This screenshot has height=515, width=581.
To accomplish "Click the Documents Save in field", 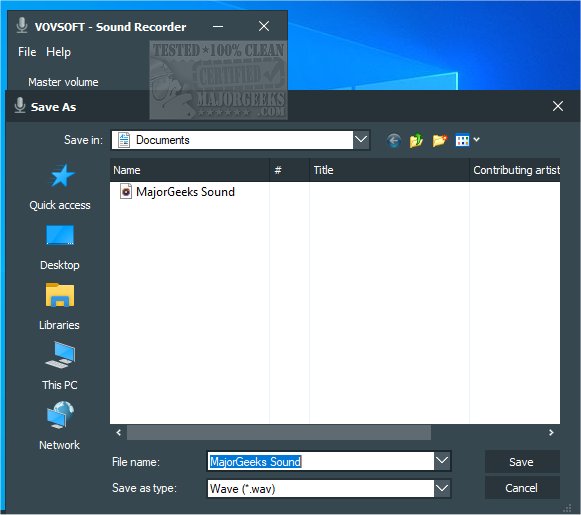I will (x=232, y=140).
